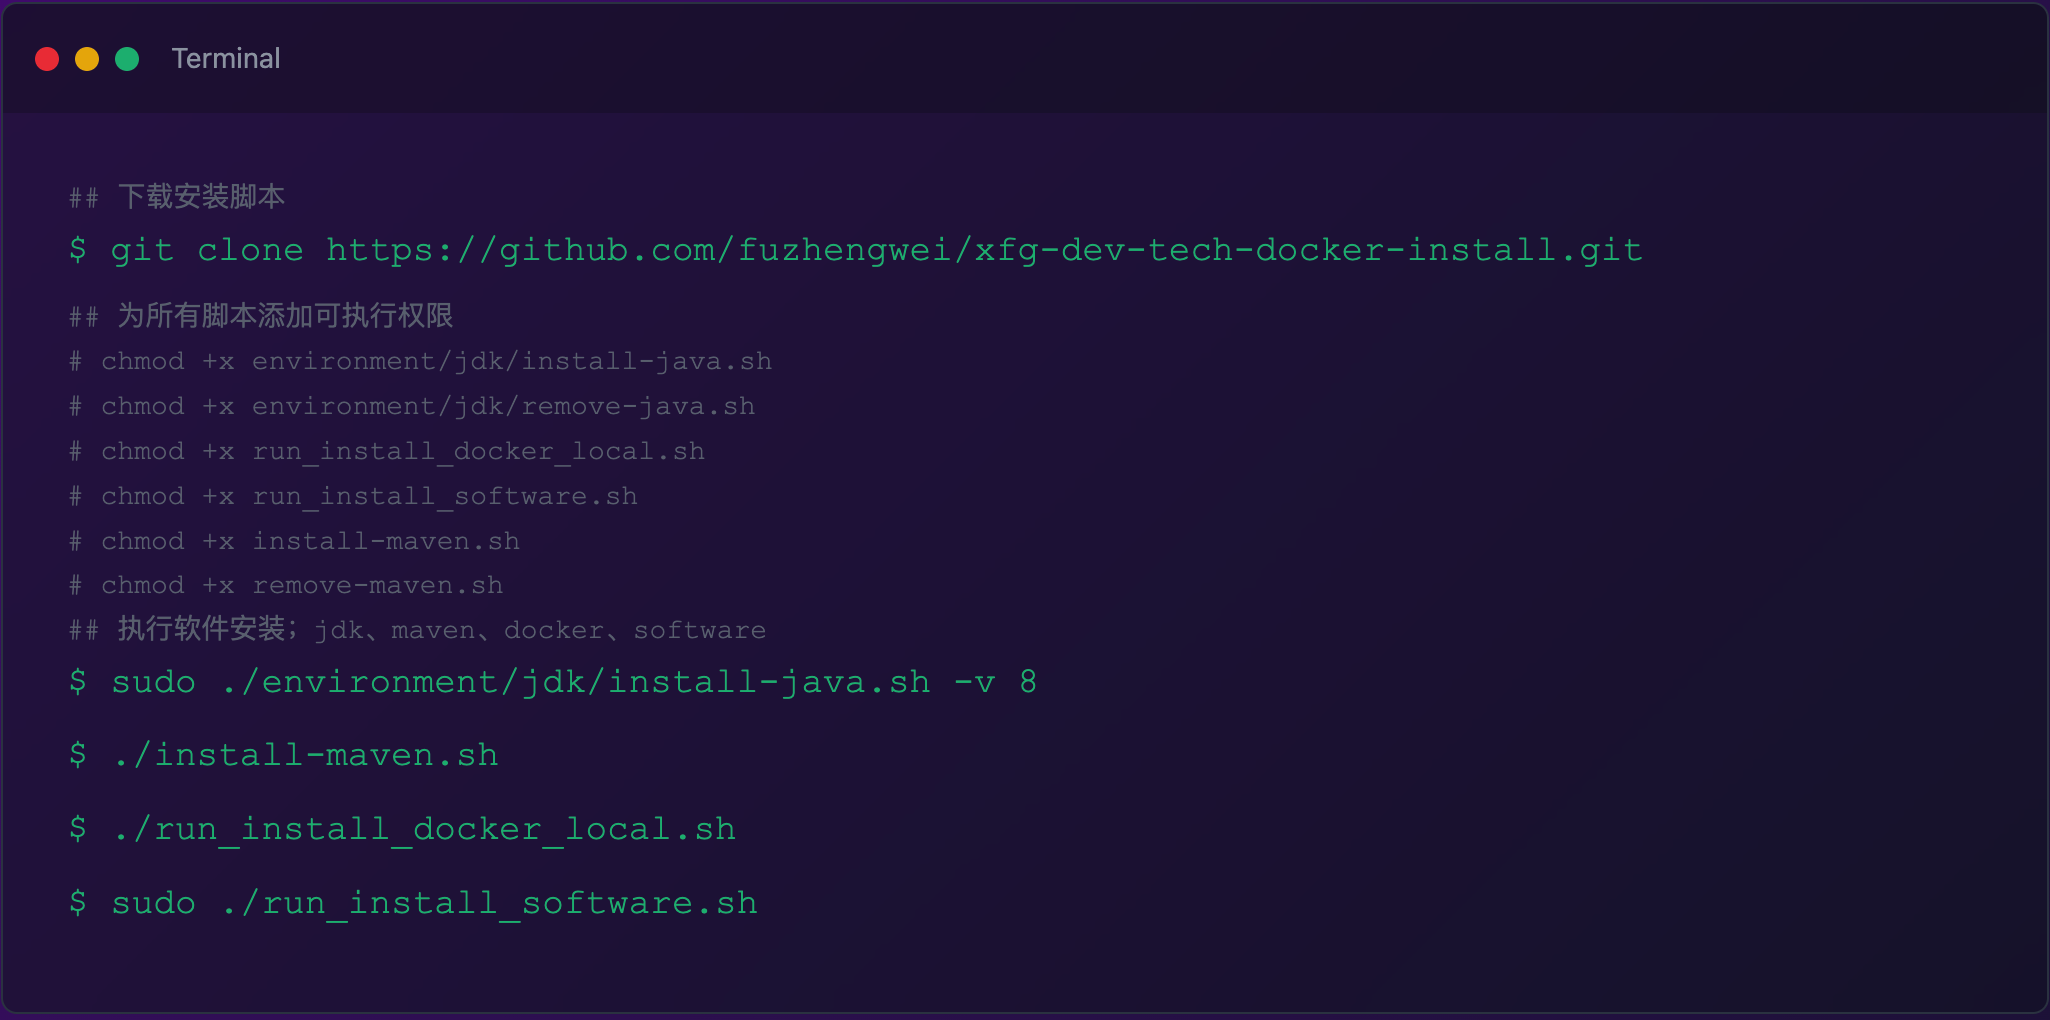This screenshot has height=1020, width=2050.
Task: Click chmod +x run_install_docker_local.sh comment line
Action: tap(387, 451)
